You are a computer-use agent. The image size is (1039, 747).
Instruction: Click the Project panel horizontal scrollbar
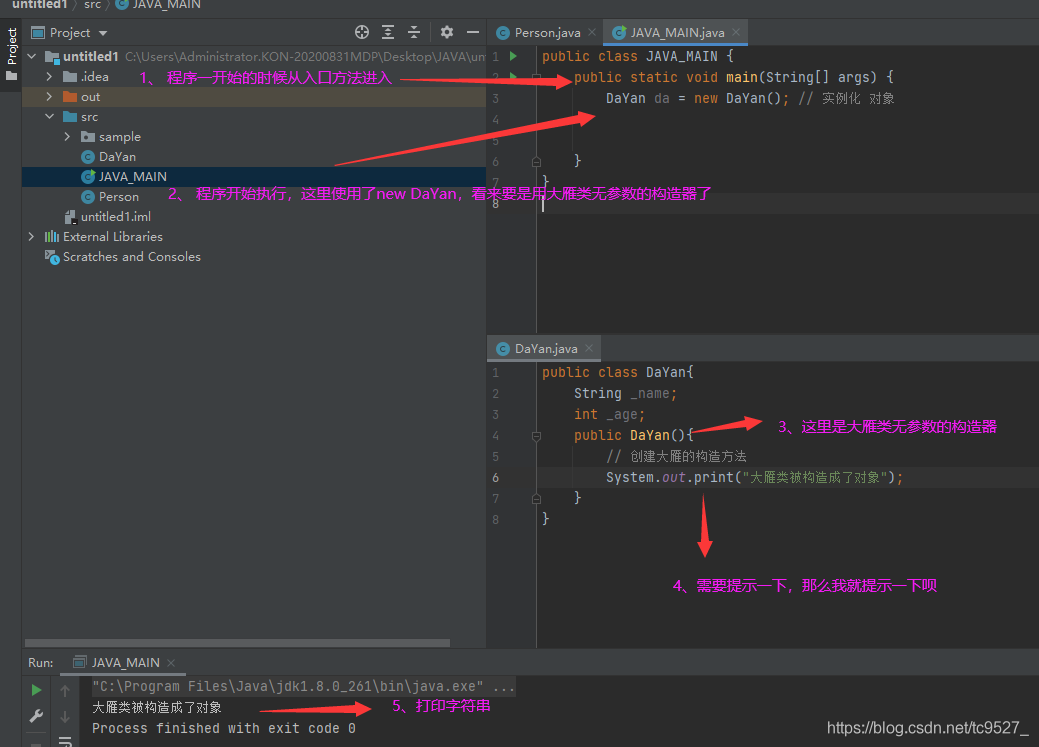click(237, 643)
